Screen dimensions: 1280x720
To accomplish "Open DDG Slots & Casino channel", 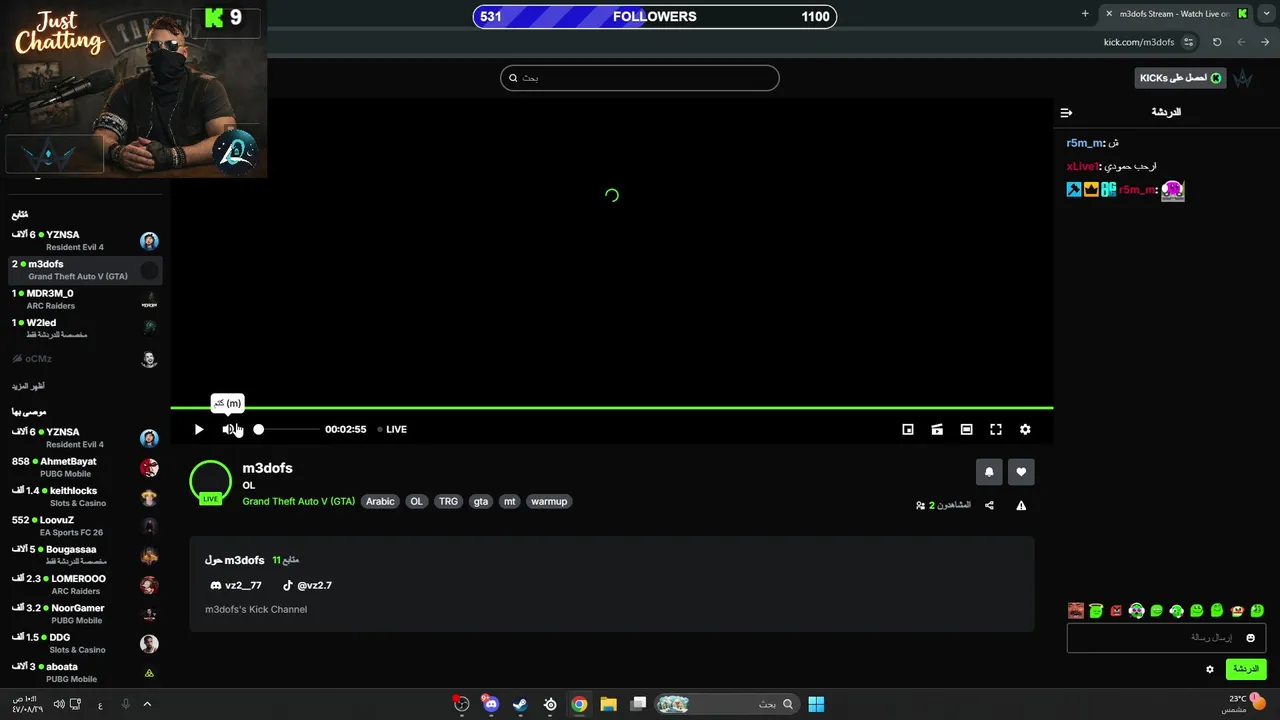I will pyautogui.click(x=85, y=642).
